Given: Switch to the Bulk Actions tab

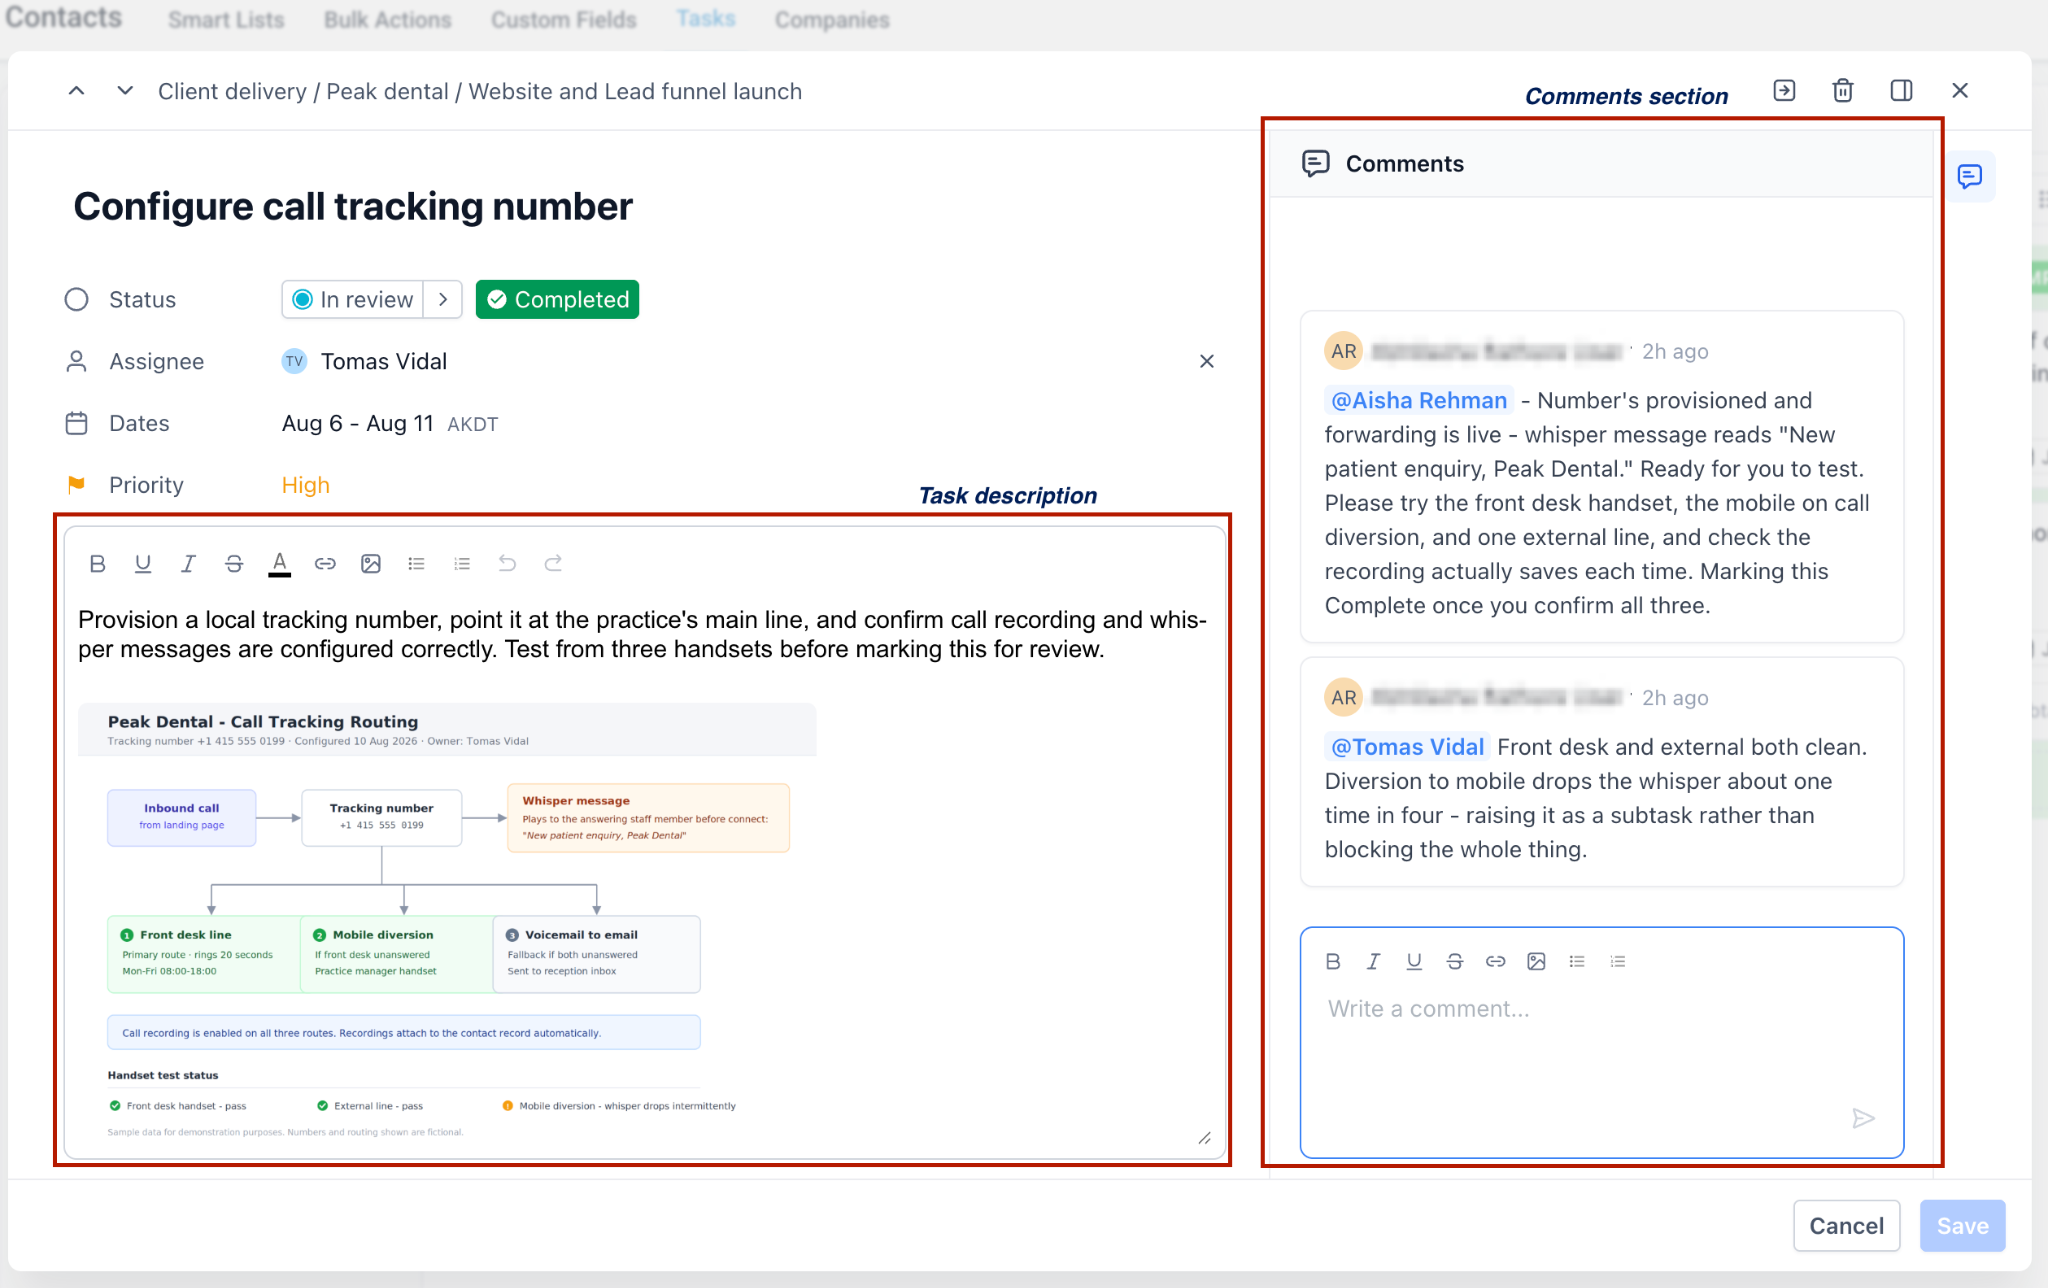Looking at the screenshot, I should (388, 20).
